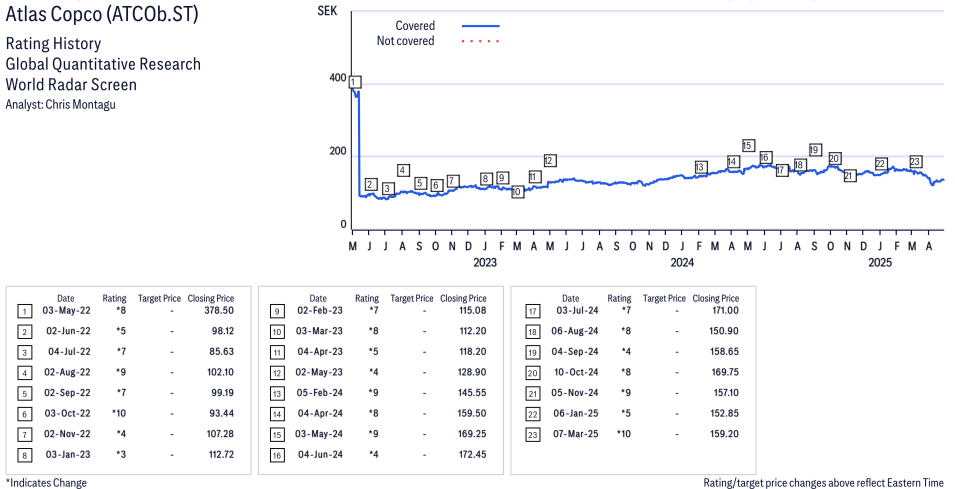Click chart marker 23 on the chart
Viewport: 955px width, 489px height.
pyautogui.click(x=915, y=161)
